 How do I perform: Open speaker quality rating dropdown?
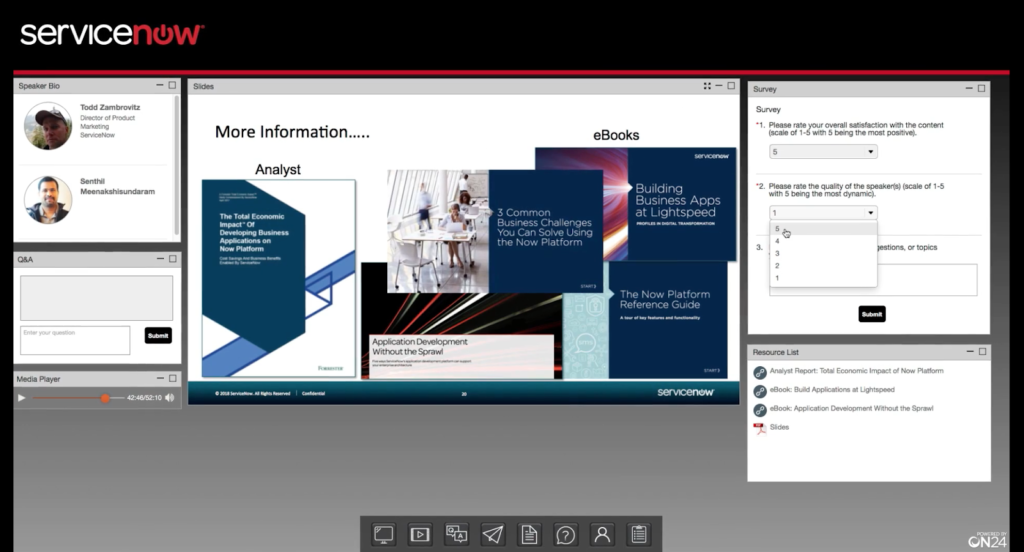(823, 212)
